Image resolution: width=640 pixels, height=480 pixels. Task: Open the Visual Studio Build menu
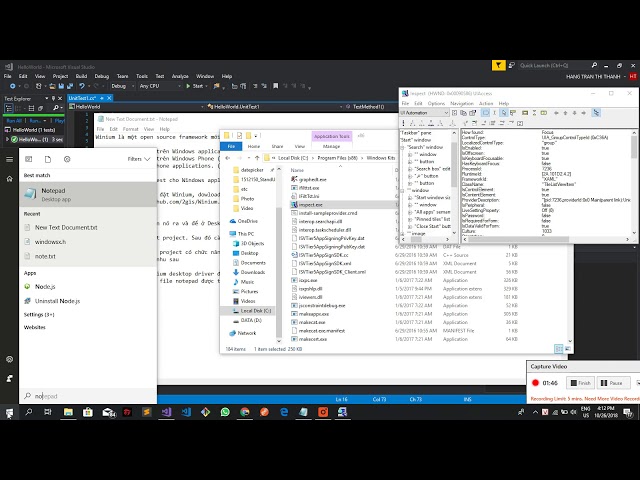tap(81, 76)
